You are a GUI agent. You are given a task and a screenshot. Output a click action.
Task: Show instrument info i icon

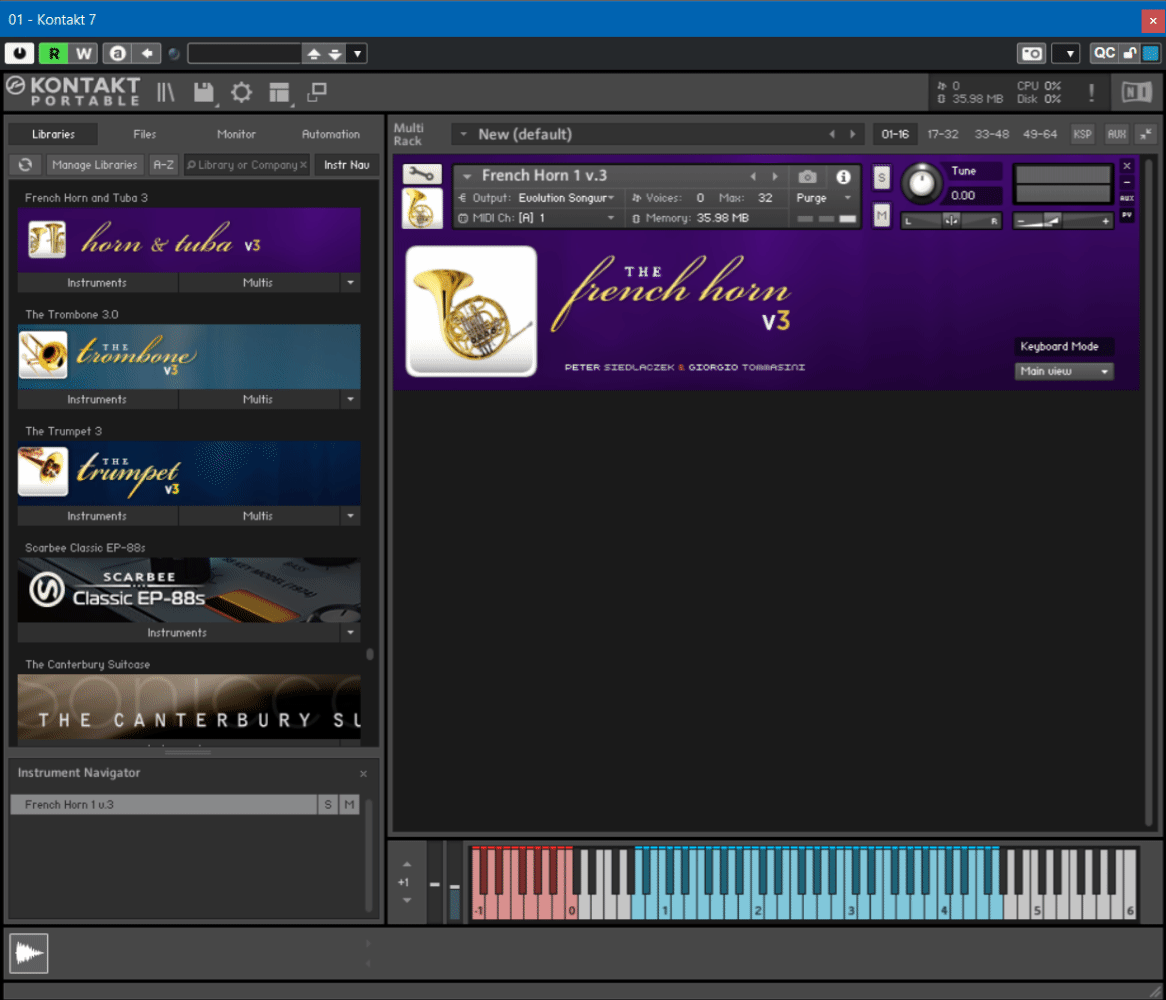tap(843, 177)
